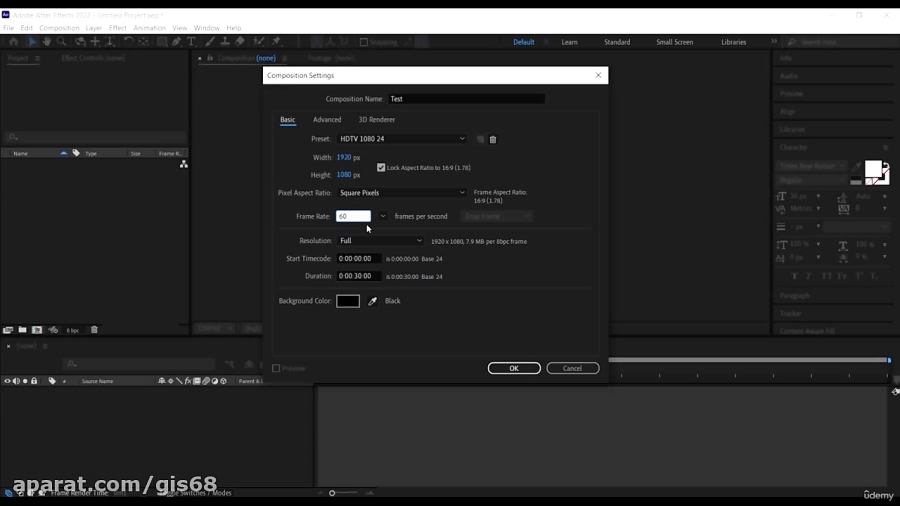Toggle the audio speaker column in timeline
The image size is (900, 506).
(x=16, y=381)
